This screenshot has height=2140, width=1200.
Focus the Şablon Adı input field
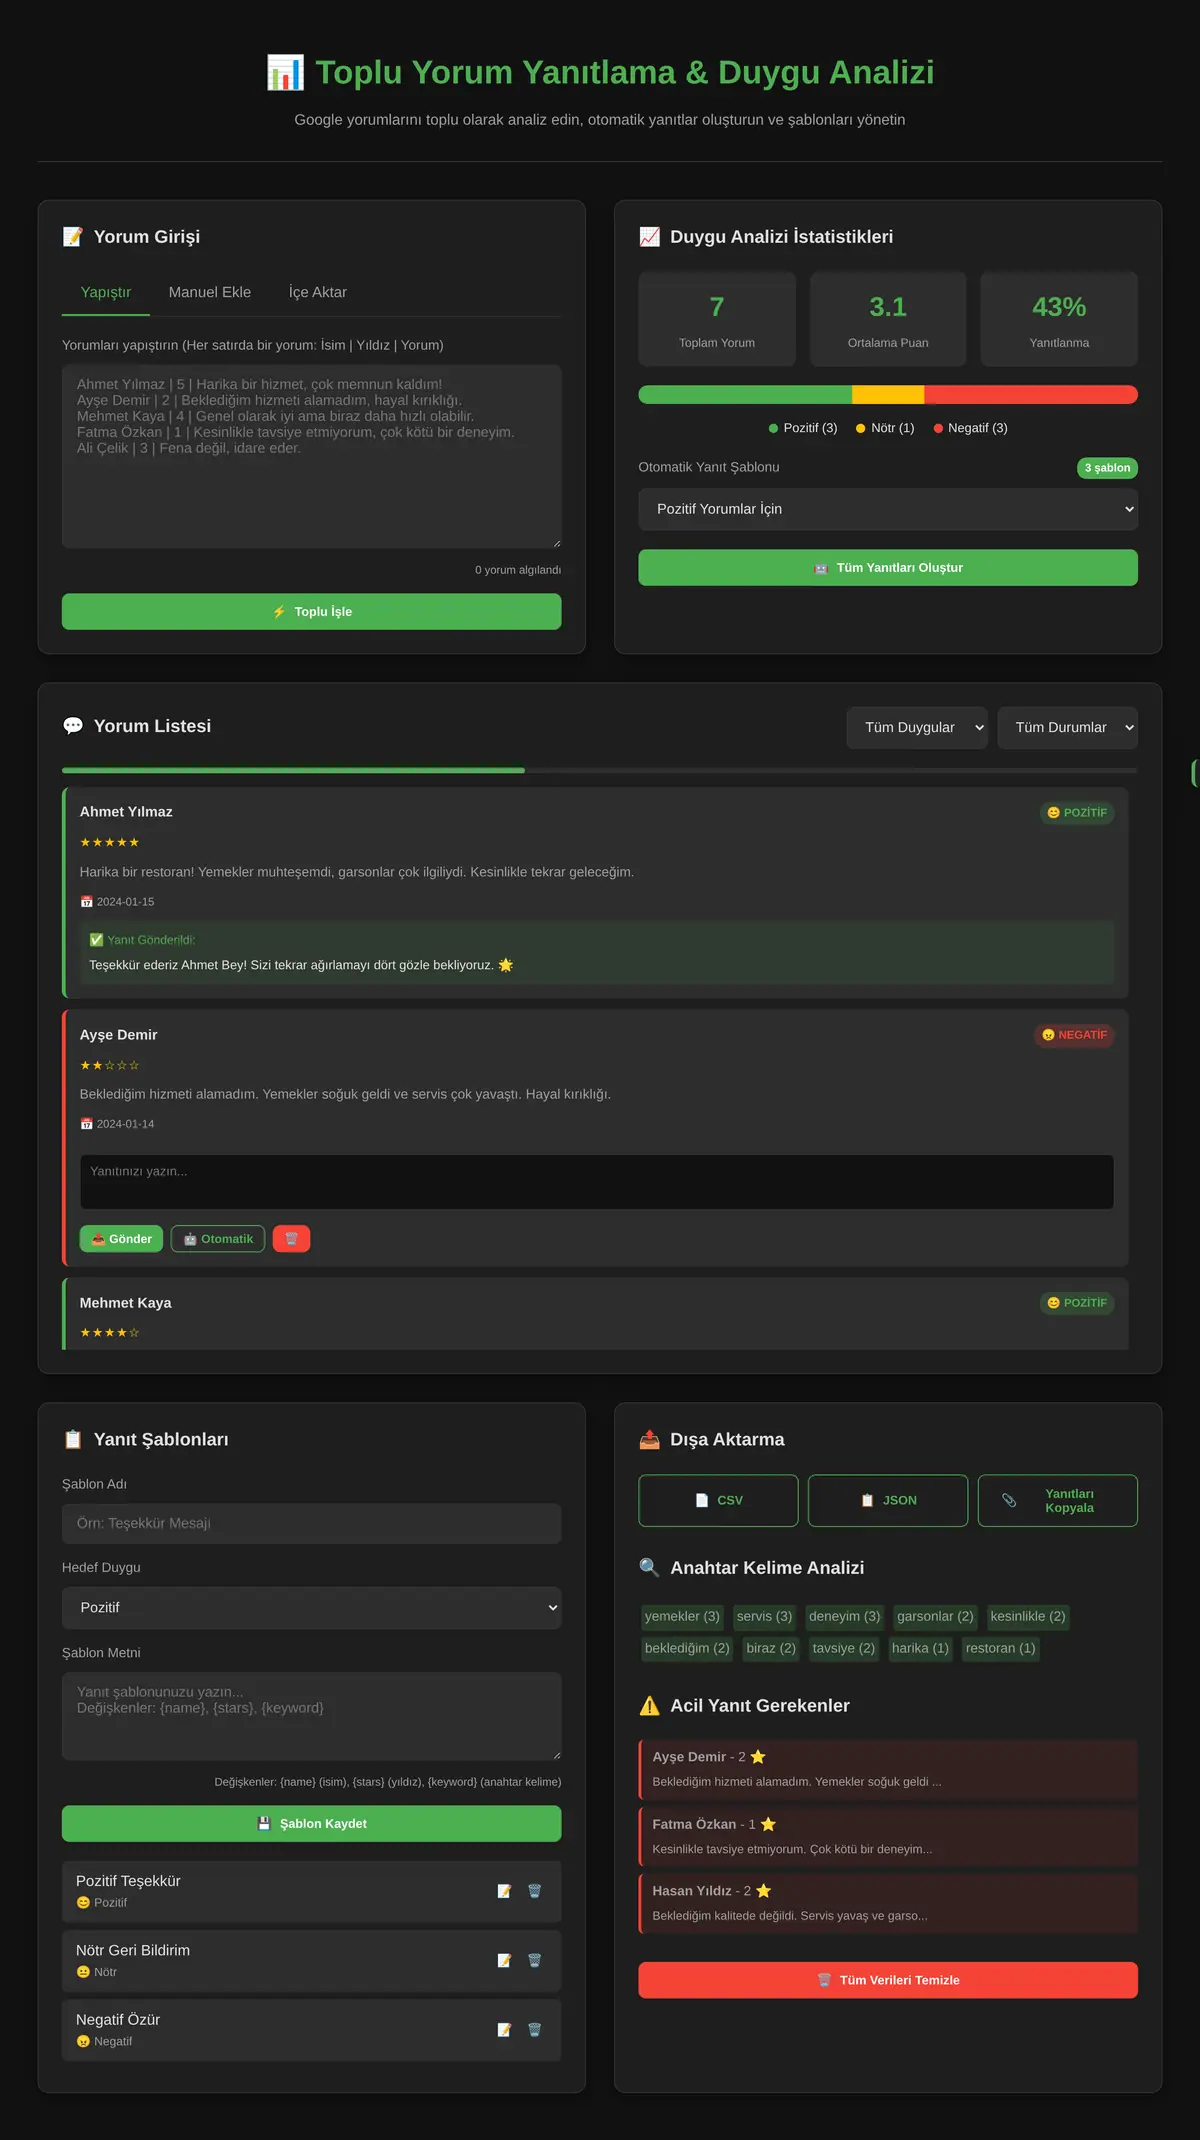pyautogui.click(x=311, y=1523)
